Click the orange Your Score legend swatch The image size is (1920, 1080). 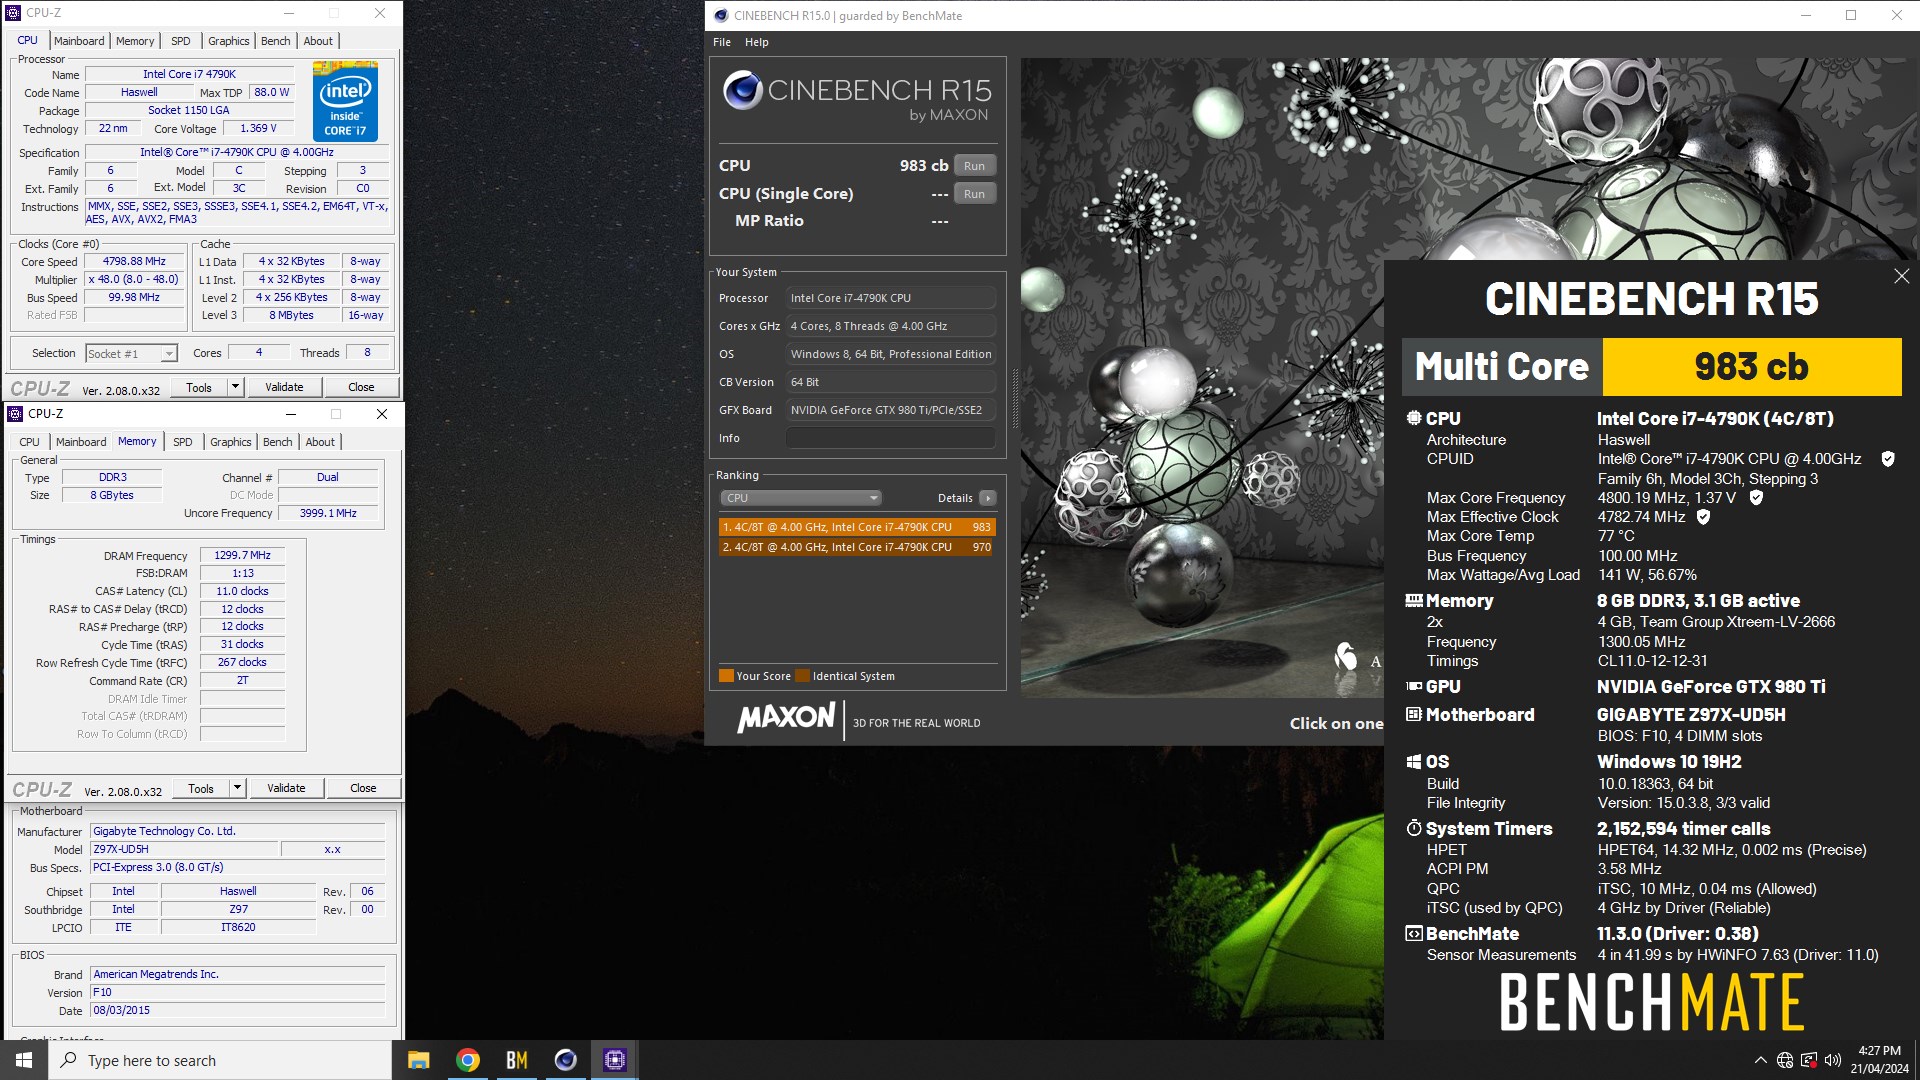click(726, 676)
